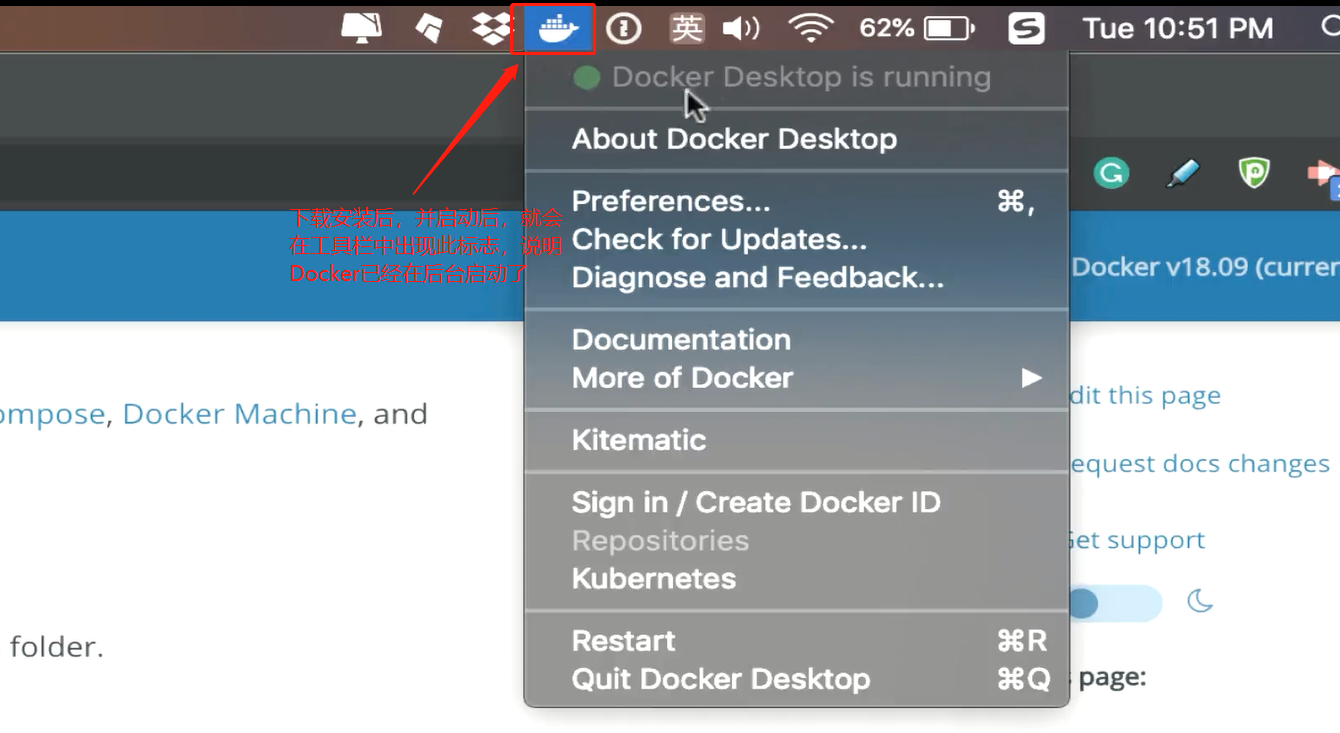Click the Docker whale menu bar icon
This screenshot has width=1340, height=733.
[557, 28]
